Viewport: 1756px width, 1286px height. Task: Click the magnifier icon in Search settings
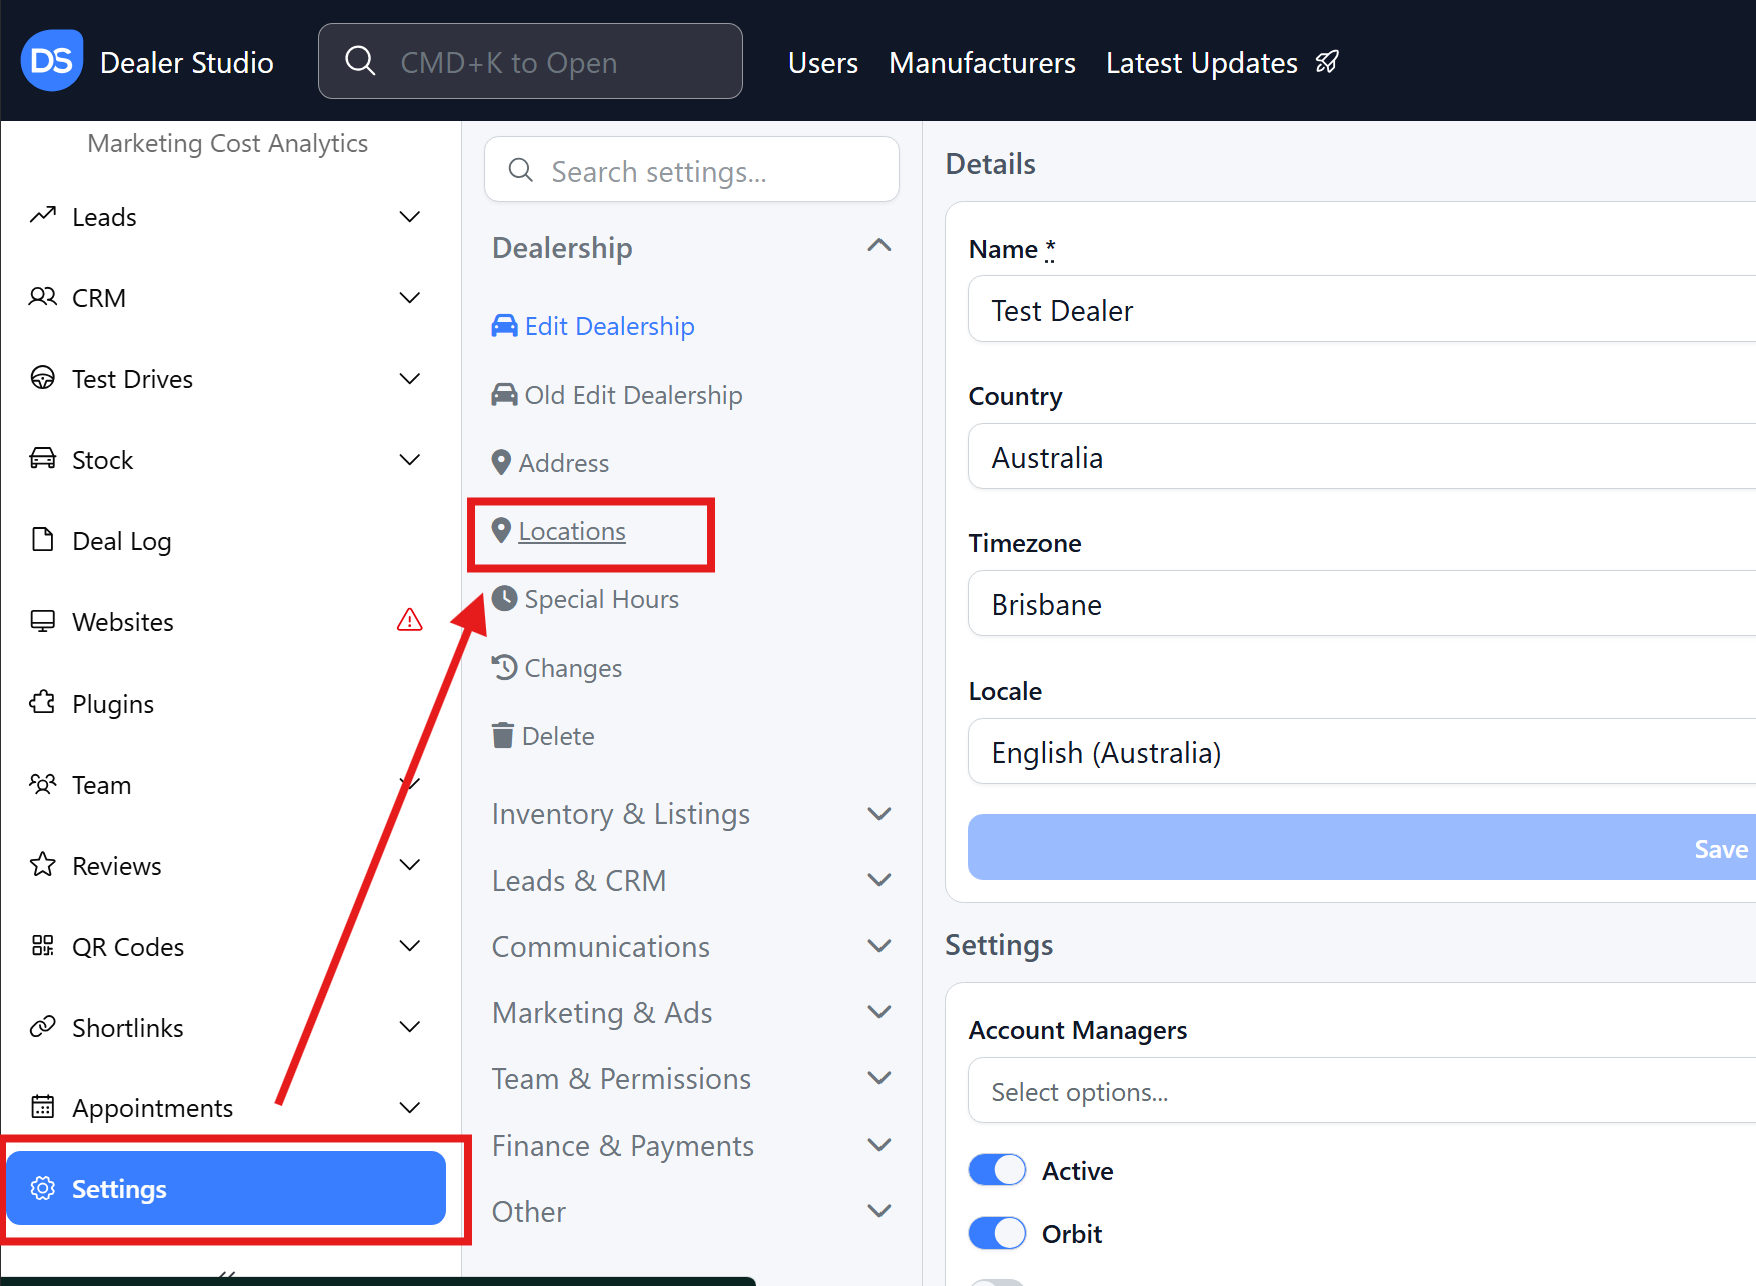point(521,170)
